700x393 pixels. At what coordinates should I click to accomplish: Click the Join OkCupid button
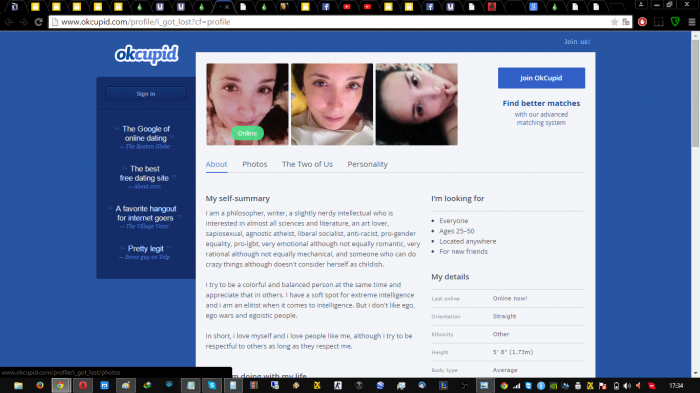pos(541,78)
